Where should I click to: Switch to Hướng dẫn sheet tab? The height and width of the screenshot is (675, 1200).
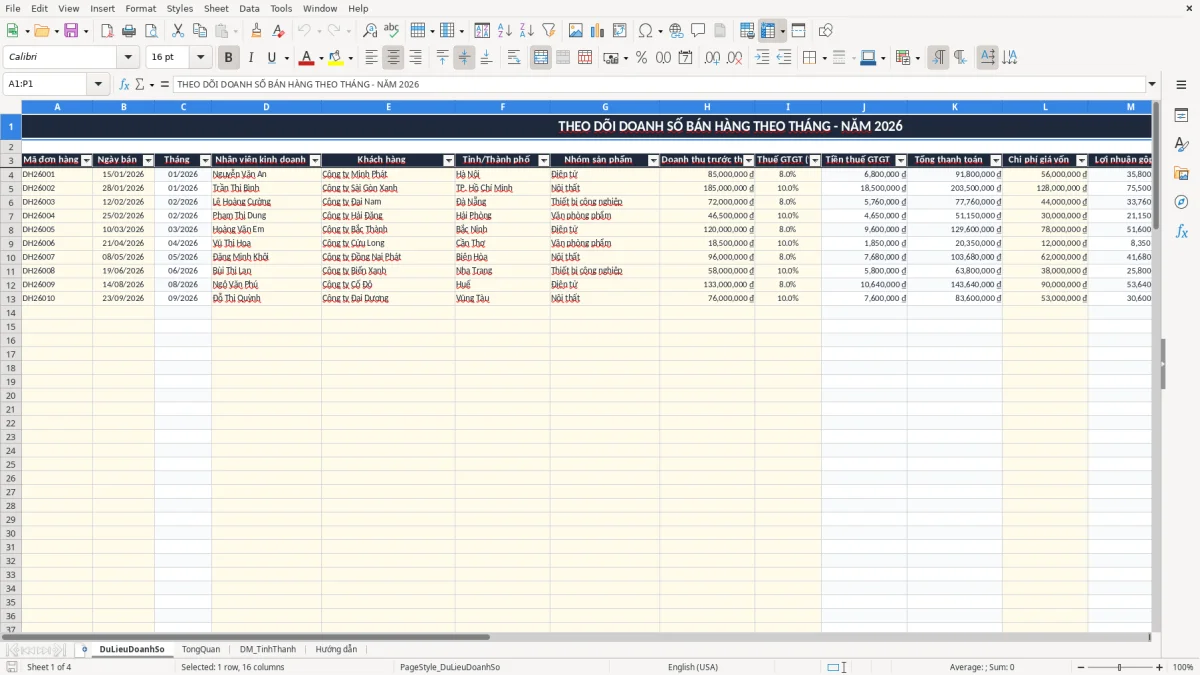tap(336, 649)
